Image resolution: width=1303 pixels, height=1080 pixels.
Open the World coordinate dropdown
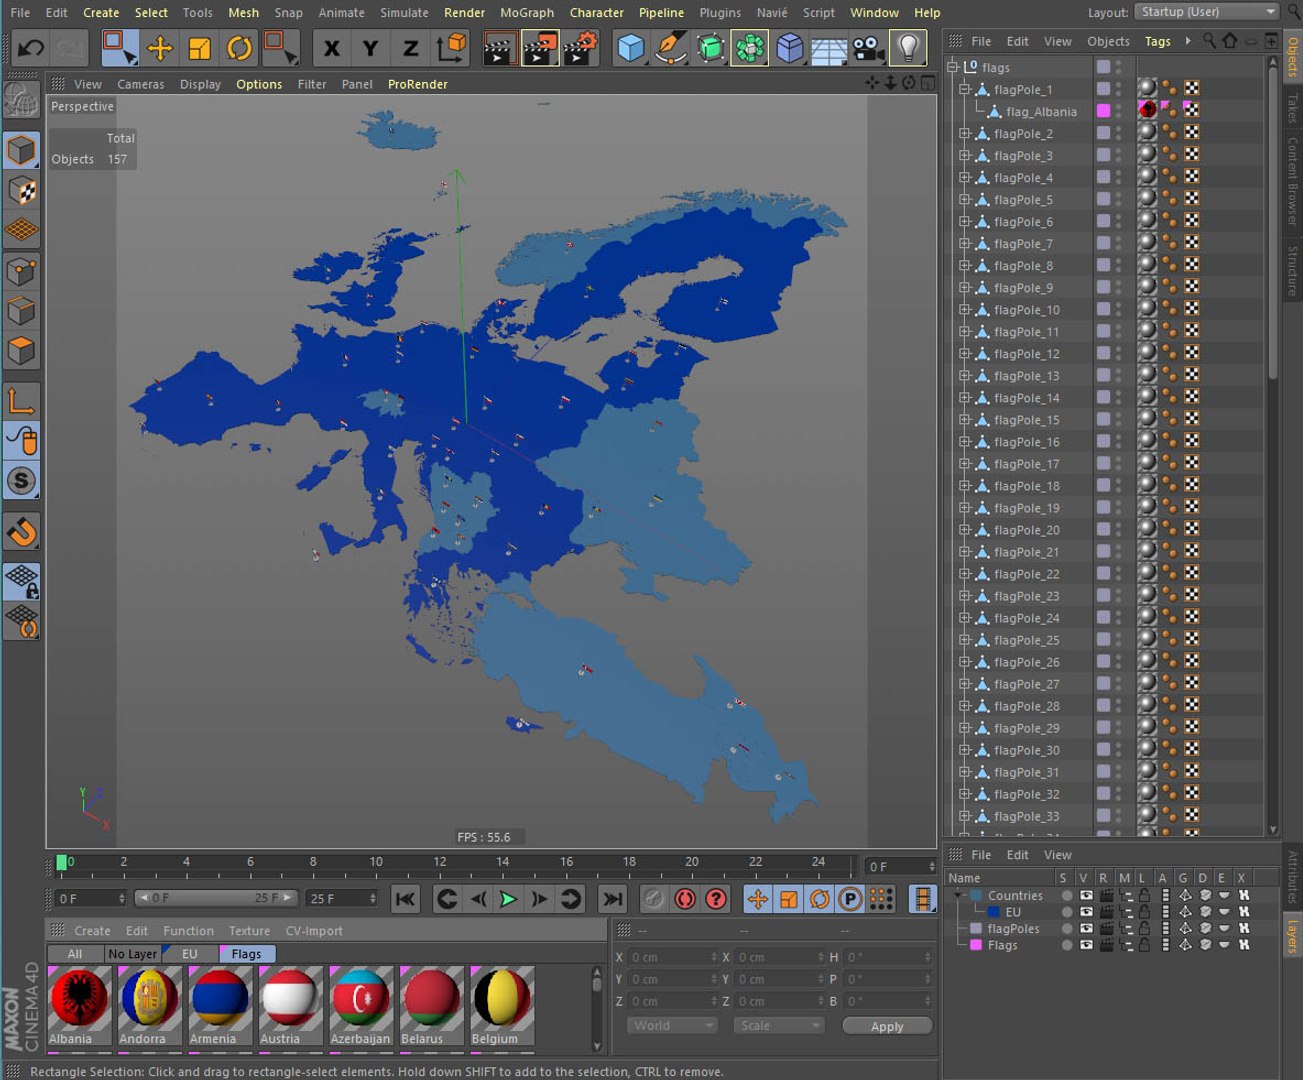pyautogui.click(x=672, y=1026)
